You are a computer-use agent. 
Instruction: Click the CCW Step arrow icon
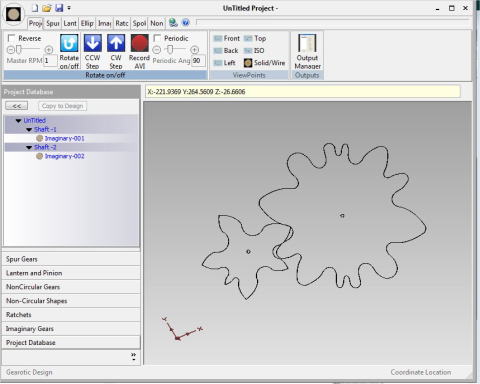93,43
